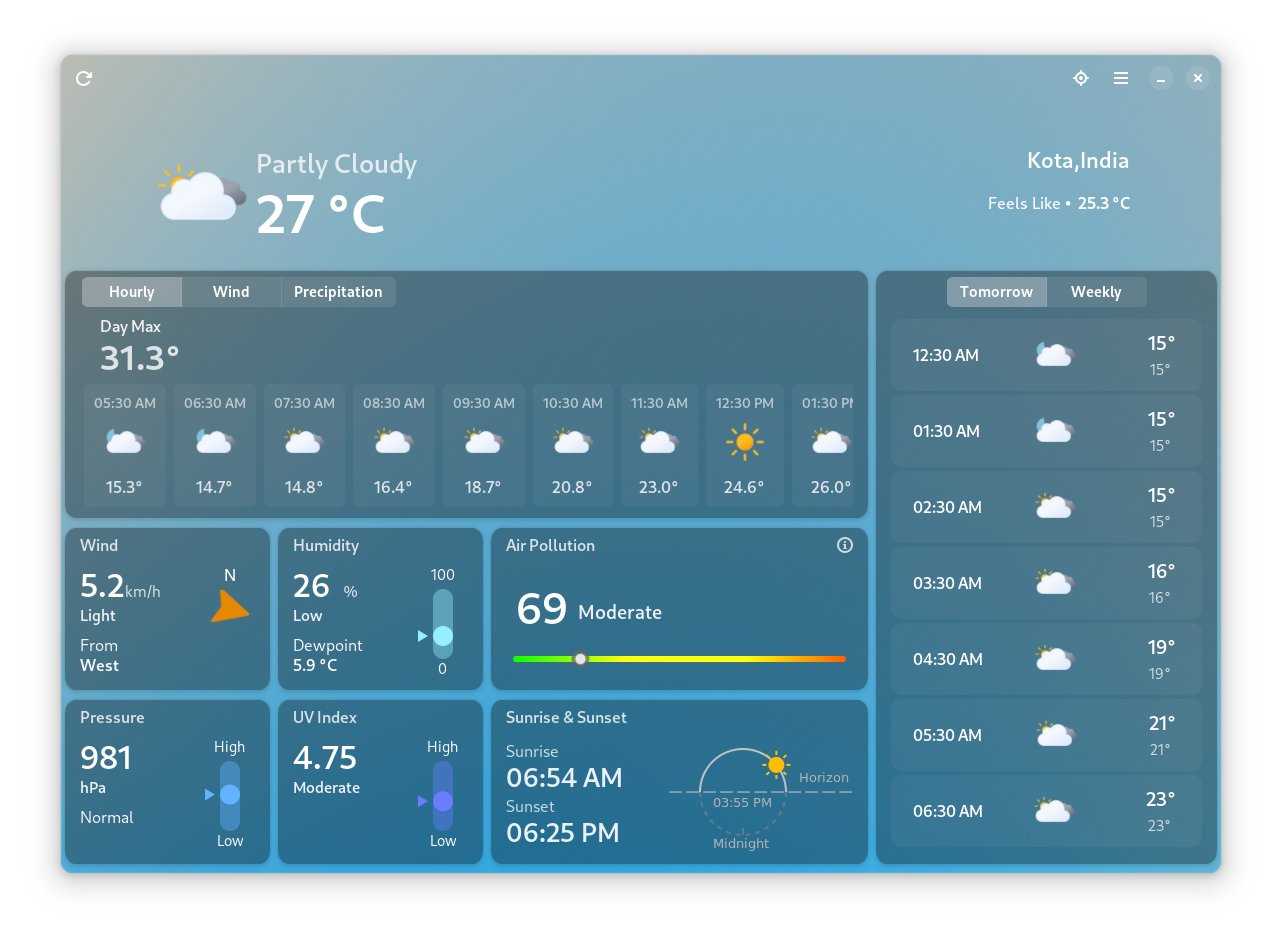Click the sun icon on sunrise arc
Image resolution: width=1282 pixels, height=940 pixels.
pyautogui.click(x=776, y=765)
